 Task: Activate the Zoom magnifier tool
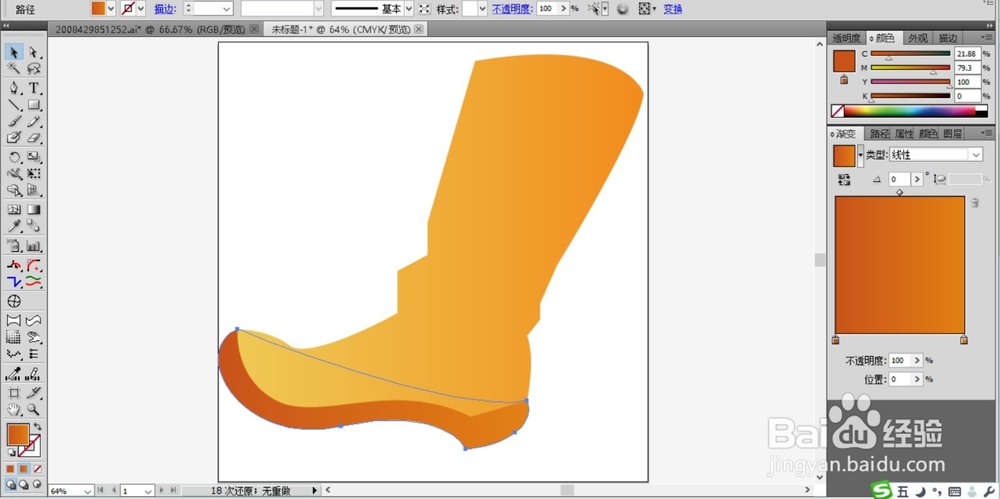point(33,410)
